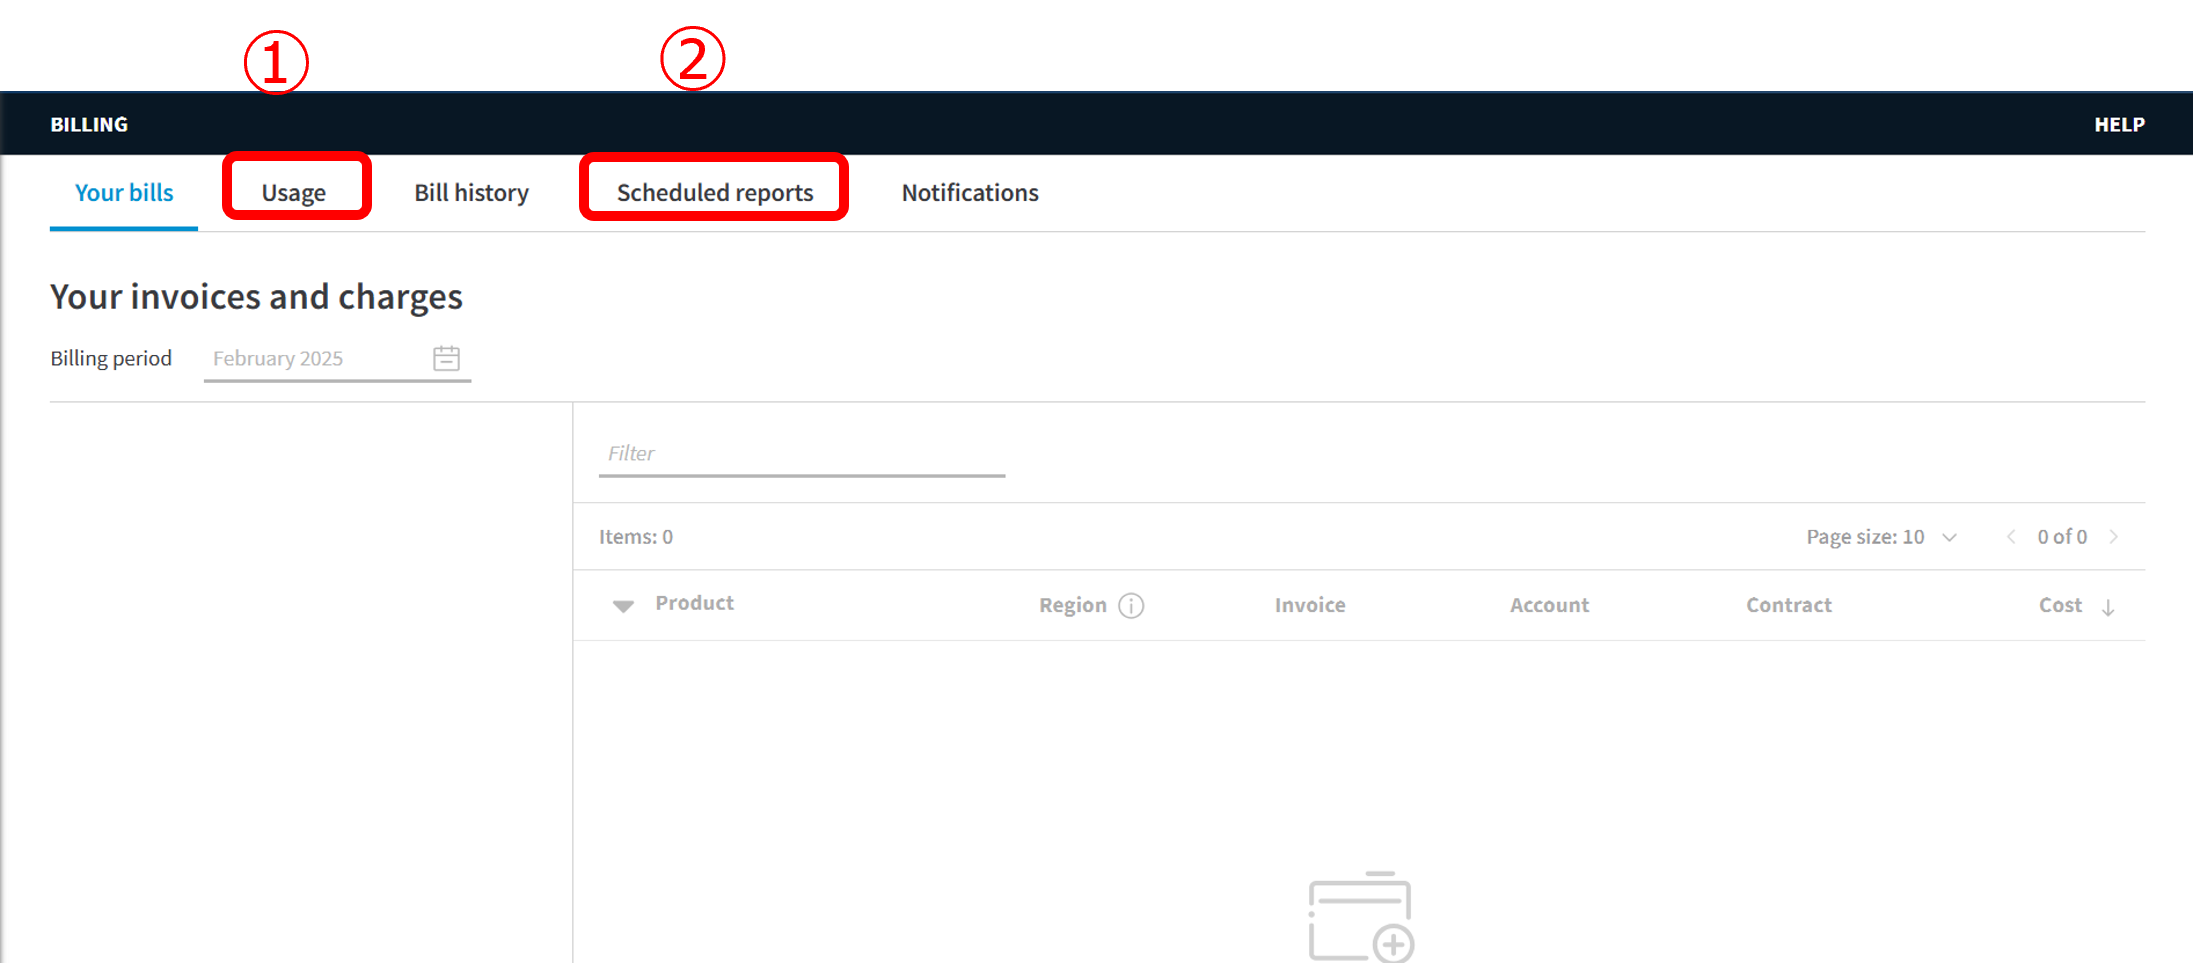Open the Notifications tab
The height and width of the screenshot is (963, 2193).
[970, 192]
